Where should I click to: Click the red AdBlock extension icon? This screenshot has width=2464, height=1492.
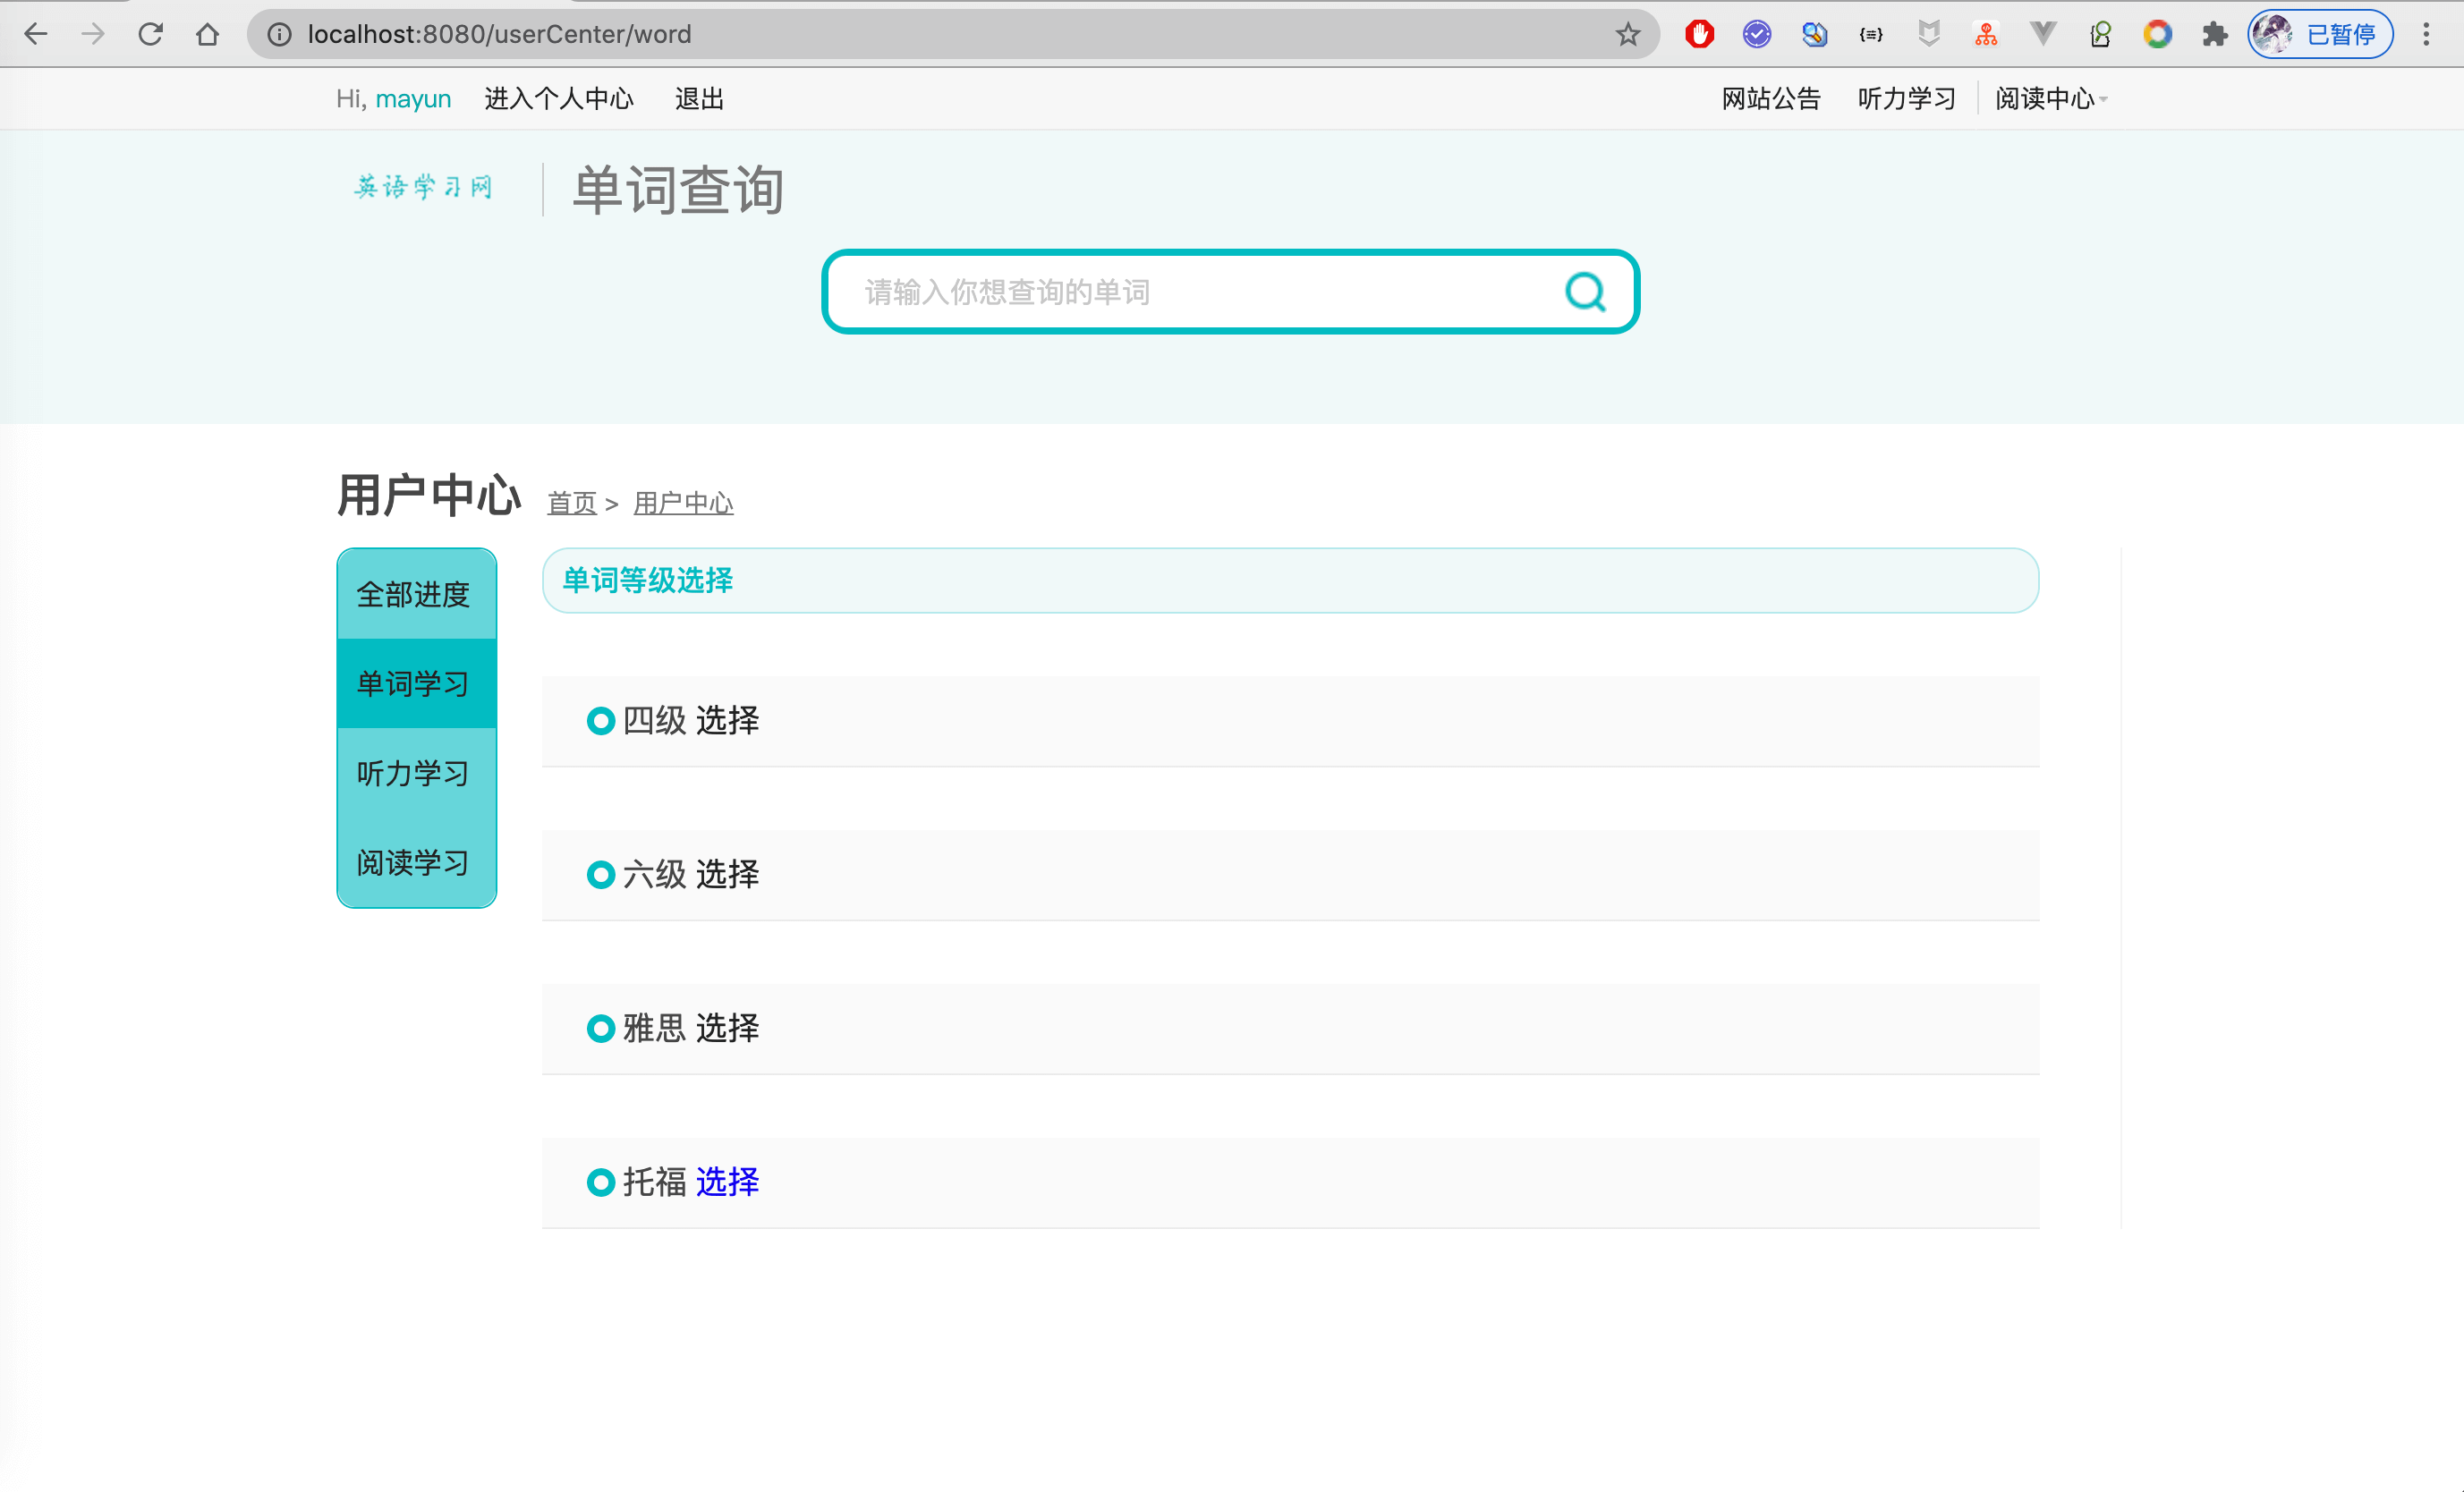tap(1699, 34)
